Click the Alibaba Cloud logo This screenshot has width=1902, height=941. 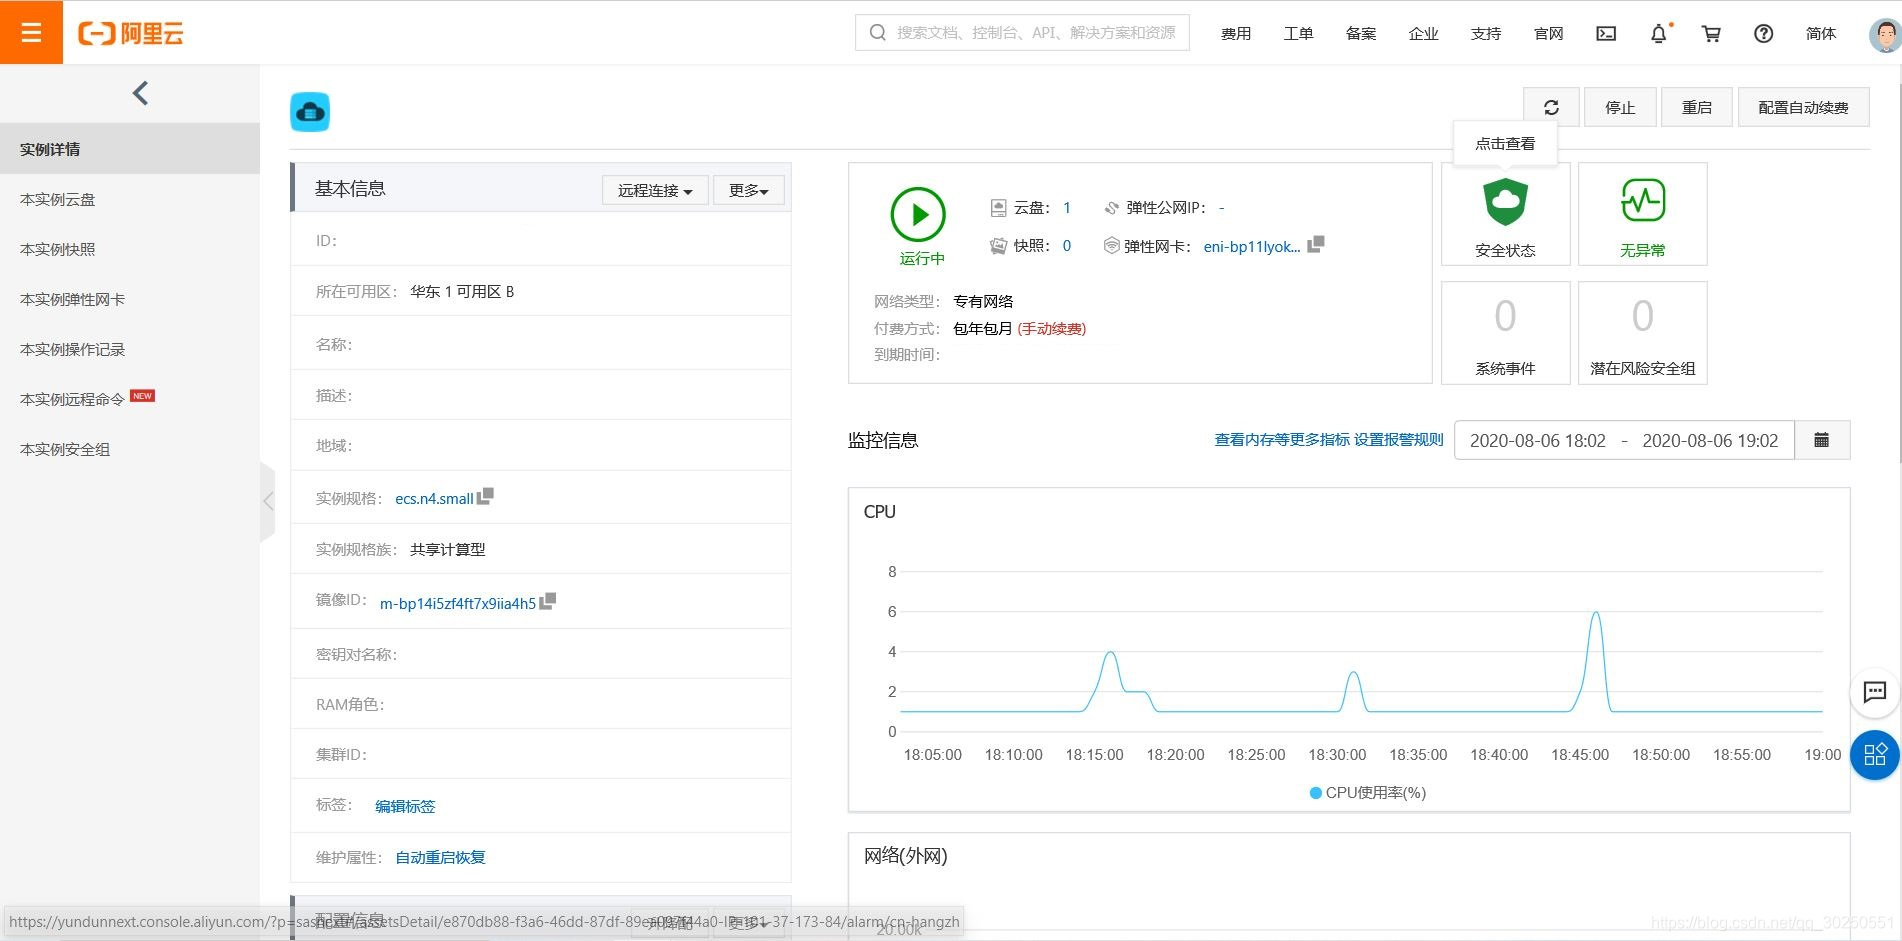pos(131,33)
